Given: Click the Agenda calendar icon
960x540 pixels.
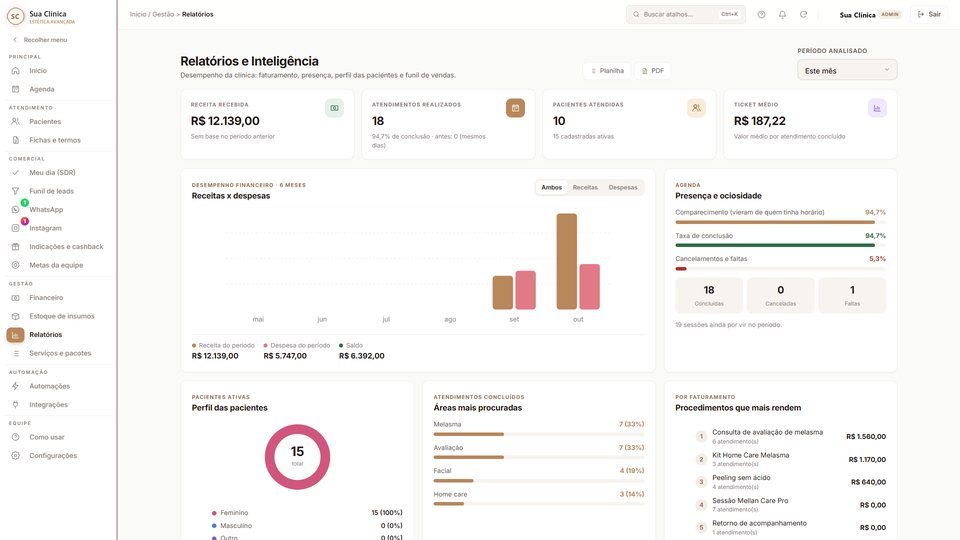Looking at the screenshot, I should (15, 89).
